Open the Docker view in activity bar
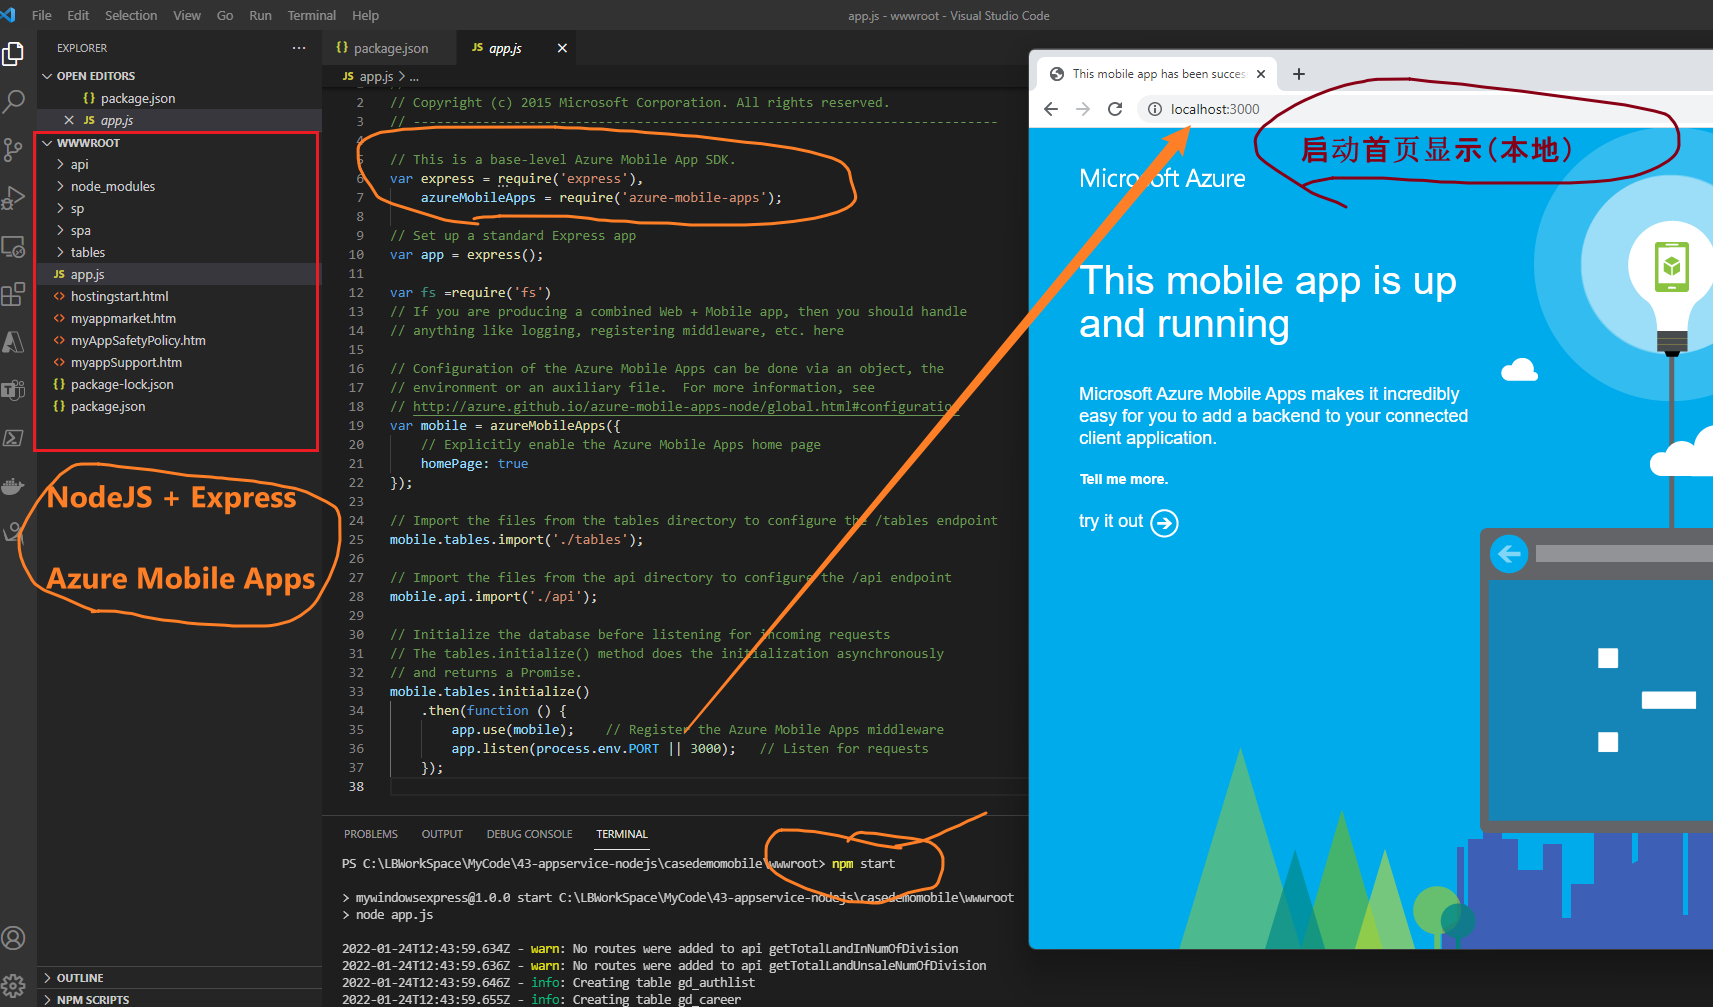Screen dimensions: 1713x1007 point(14,486)
